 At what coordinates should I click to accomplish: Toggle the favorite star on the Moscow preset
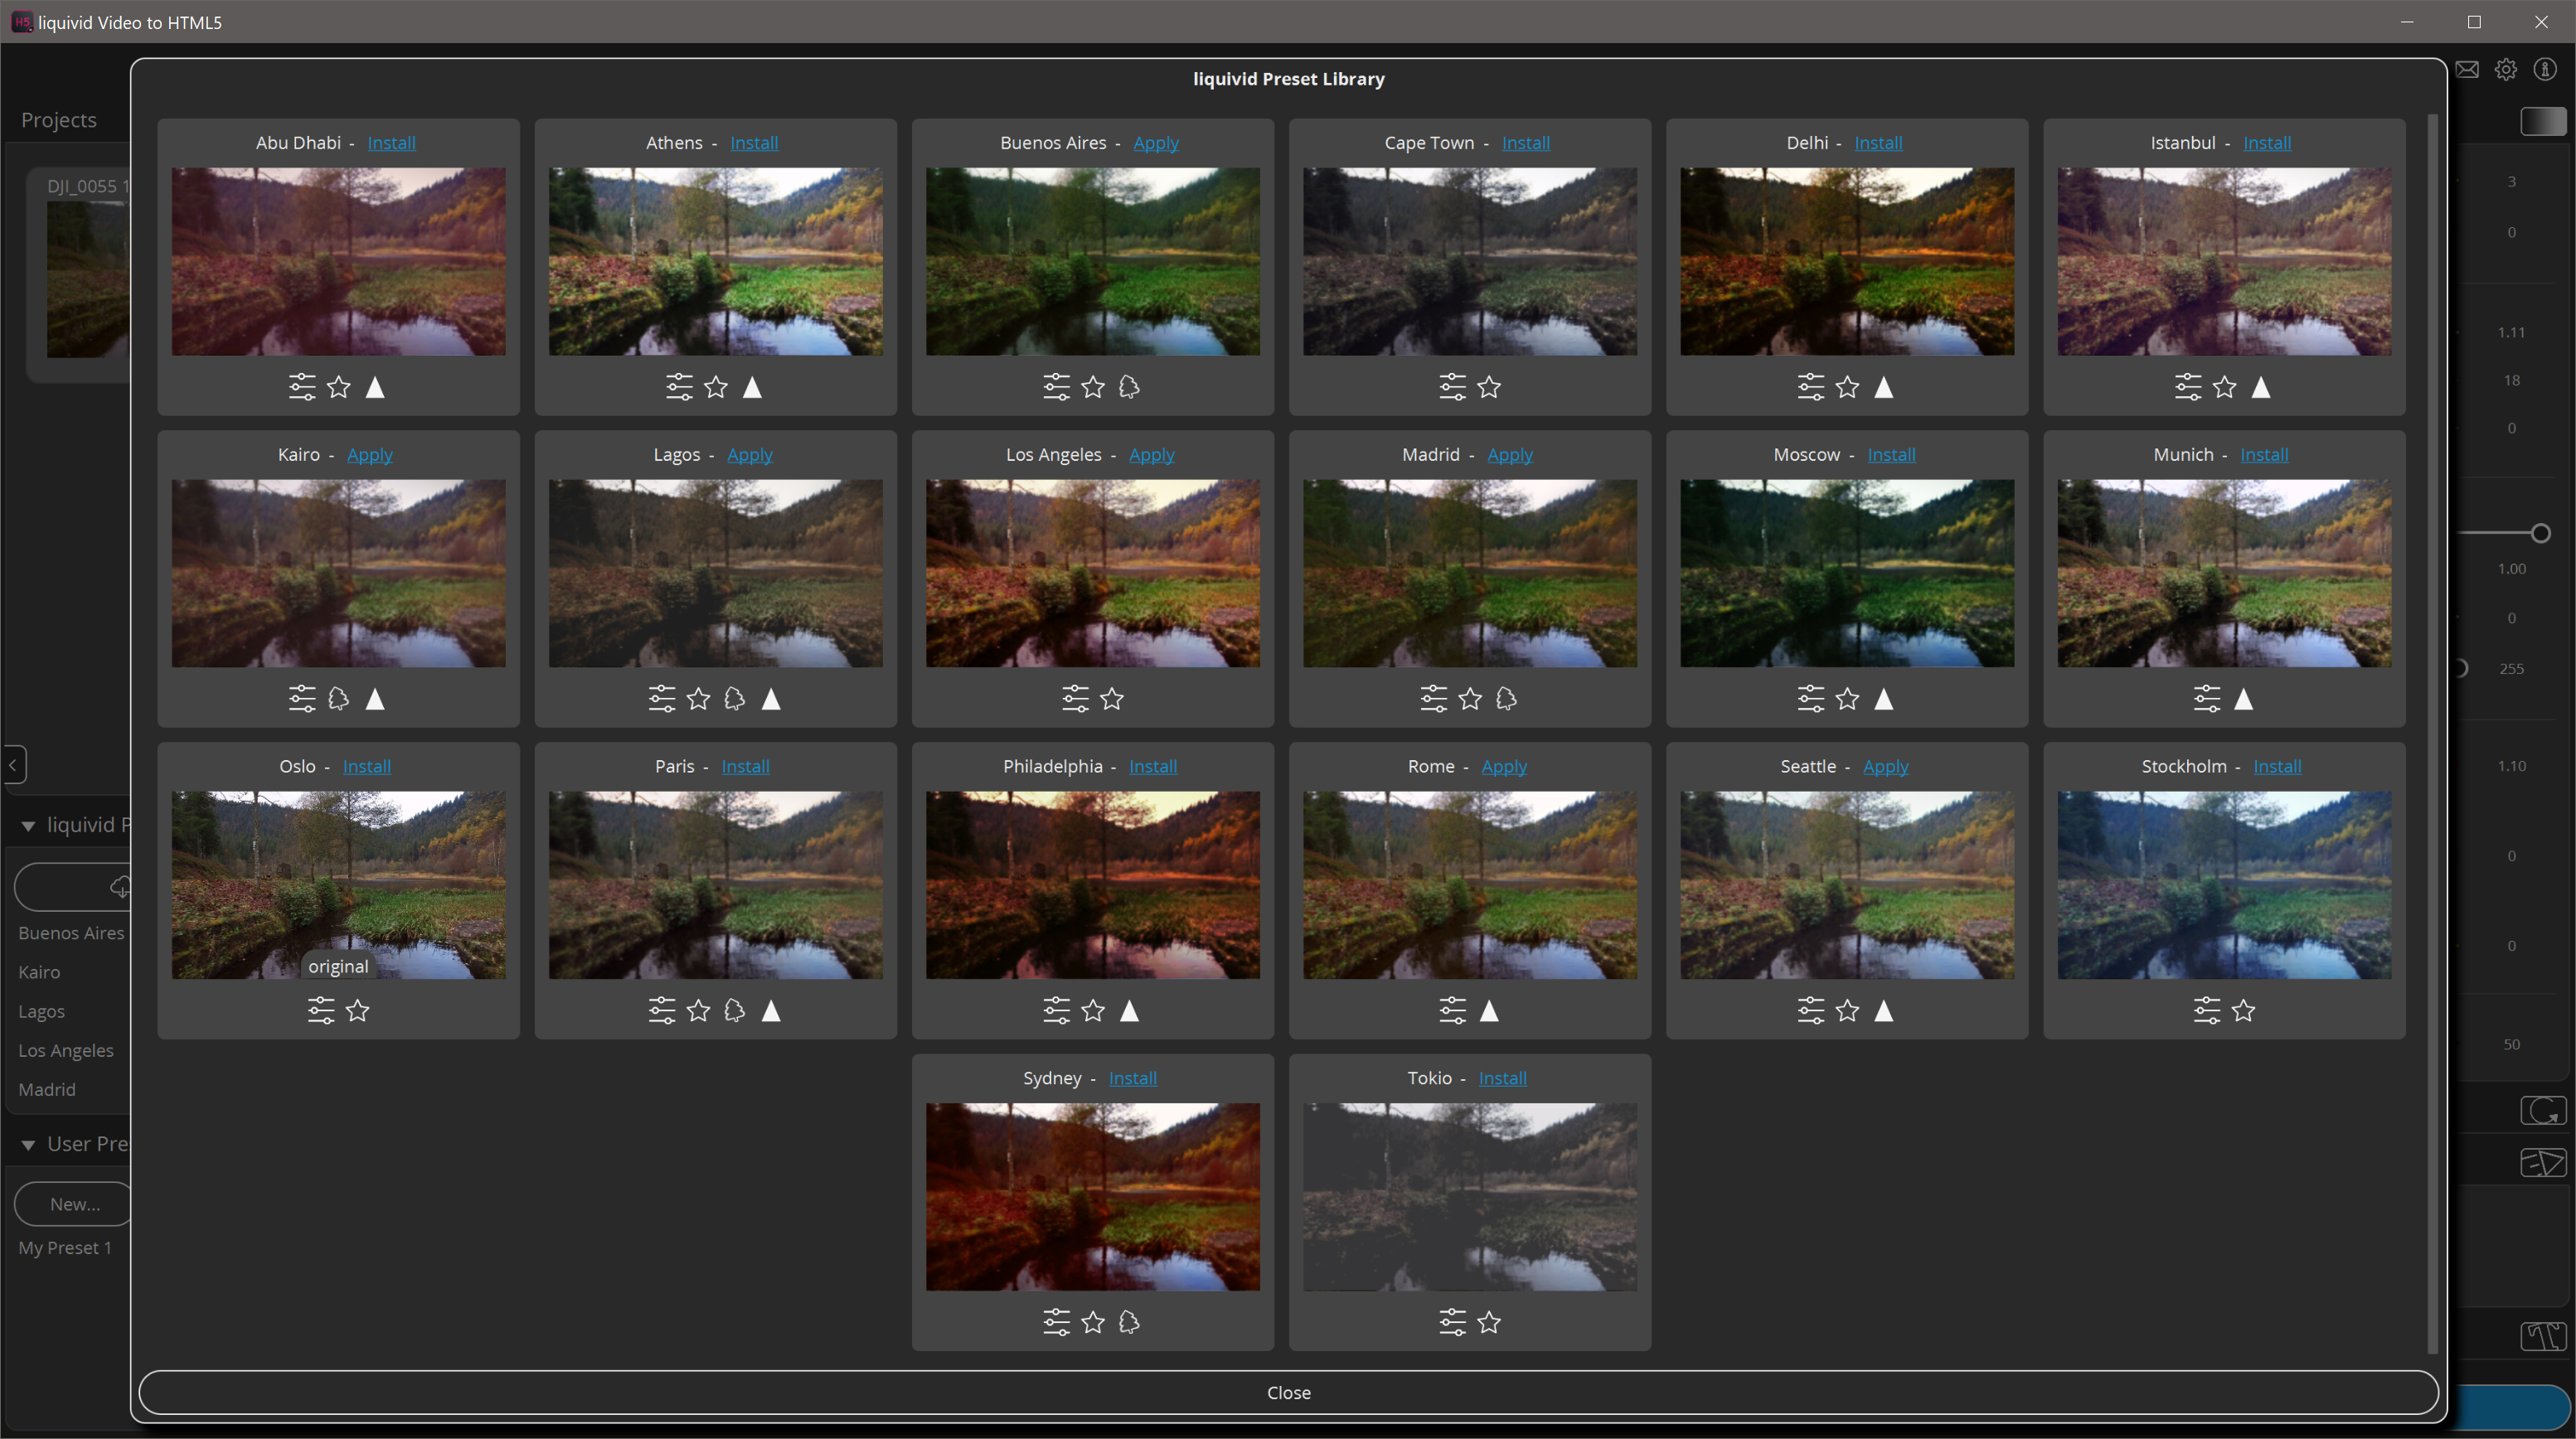coord(1846,698)
